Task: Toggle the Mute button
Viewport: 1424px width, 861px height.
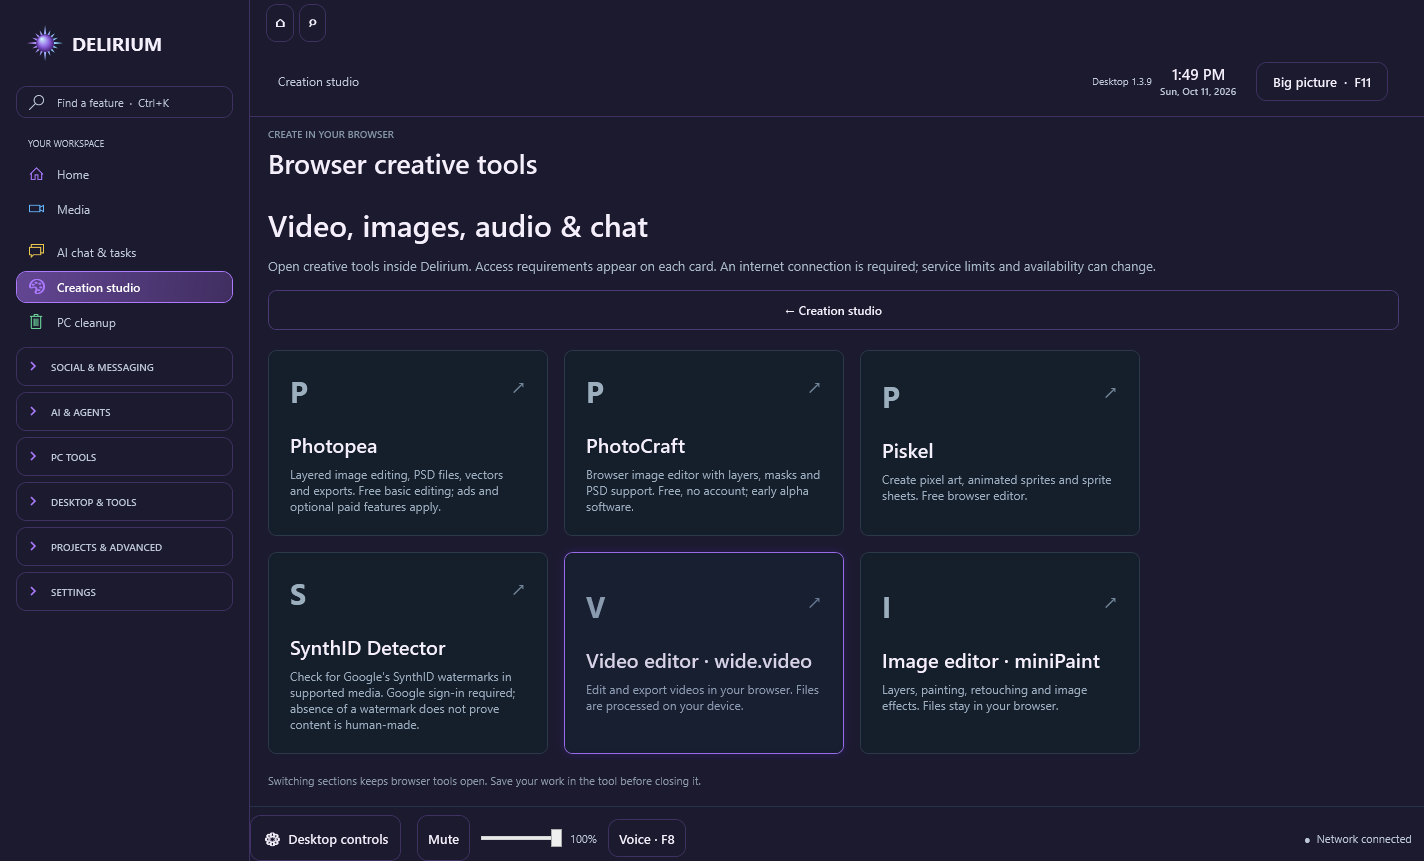Action: (x=443, y=839)
